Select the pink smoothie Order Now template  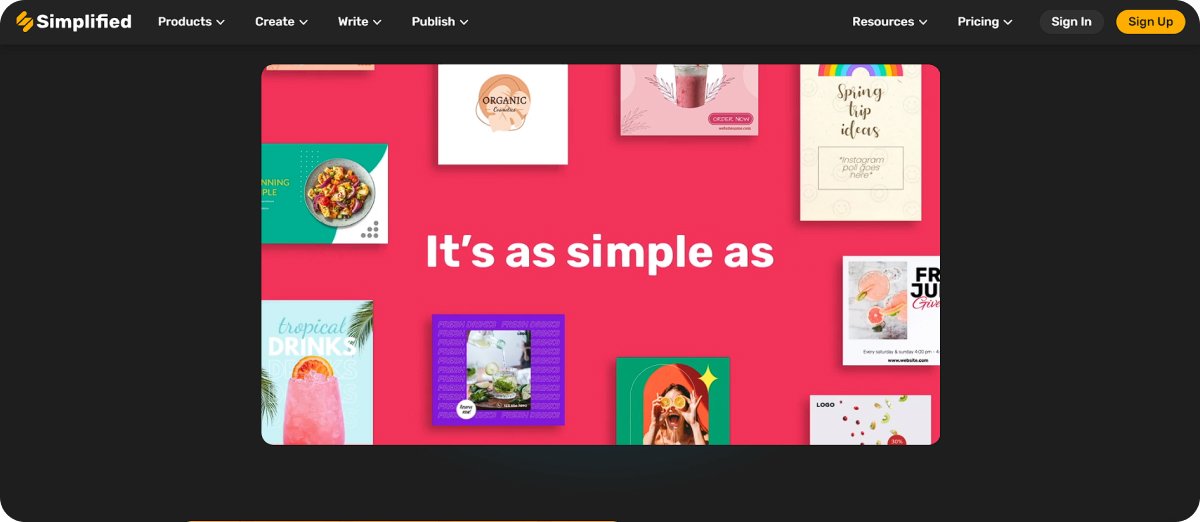[689, 99]
